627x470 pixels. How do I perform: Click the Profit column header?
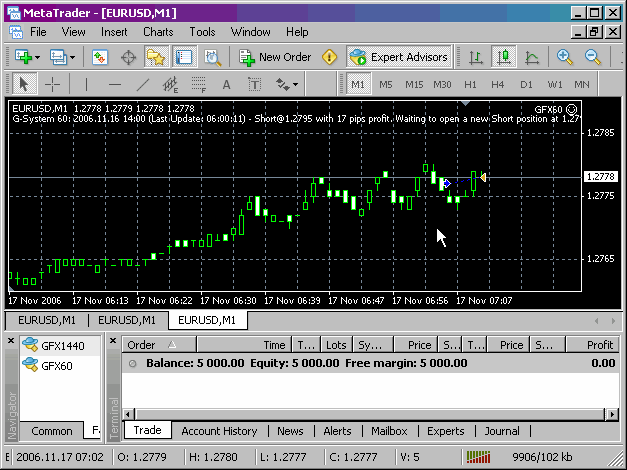[x=593, y=345]
